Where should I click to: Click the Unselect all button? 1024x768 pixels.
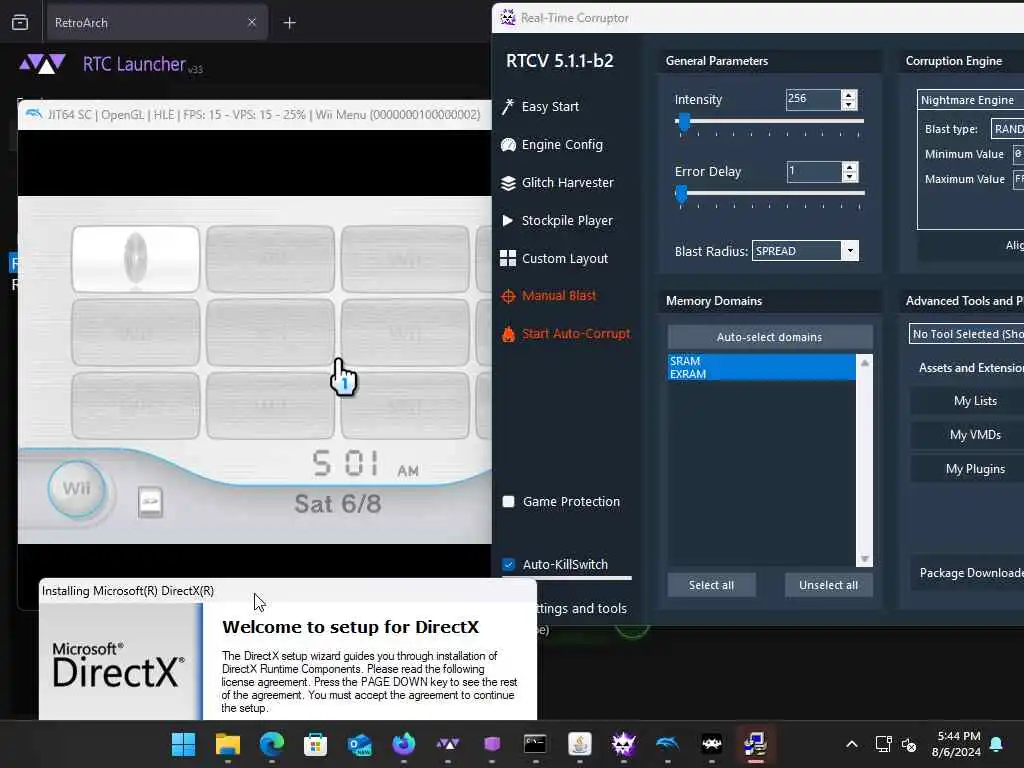pos(828,585)
